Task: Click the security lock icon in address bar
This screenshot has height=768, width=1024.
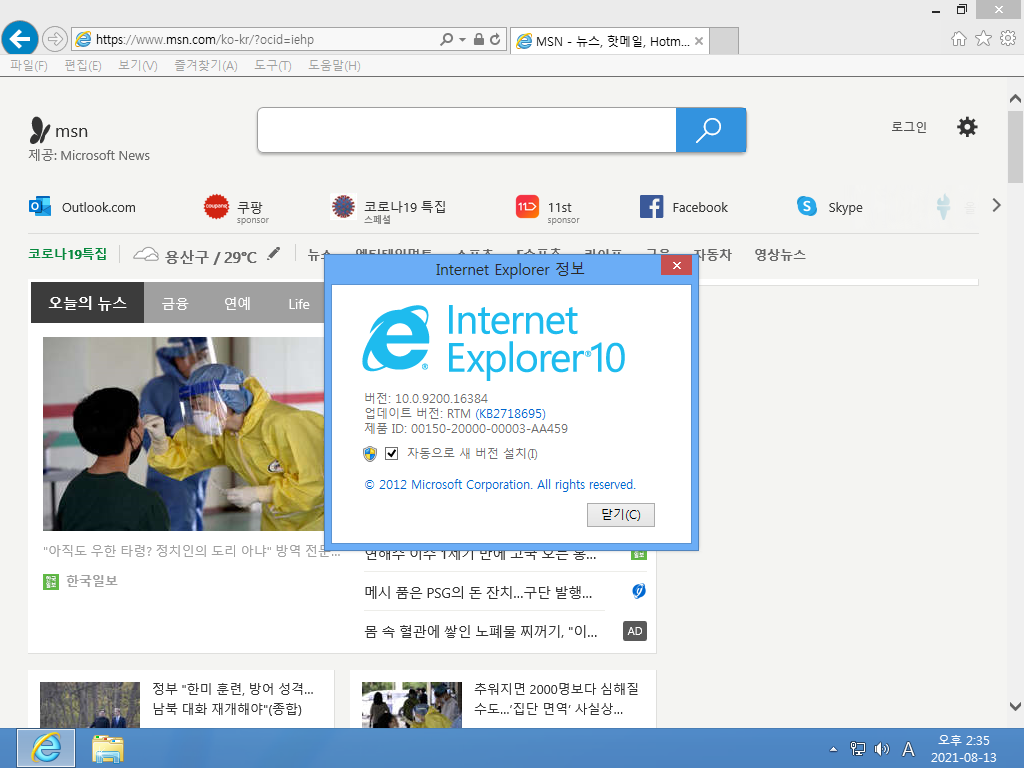Action: pyautogui.click(x=479, y=39)
